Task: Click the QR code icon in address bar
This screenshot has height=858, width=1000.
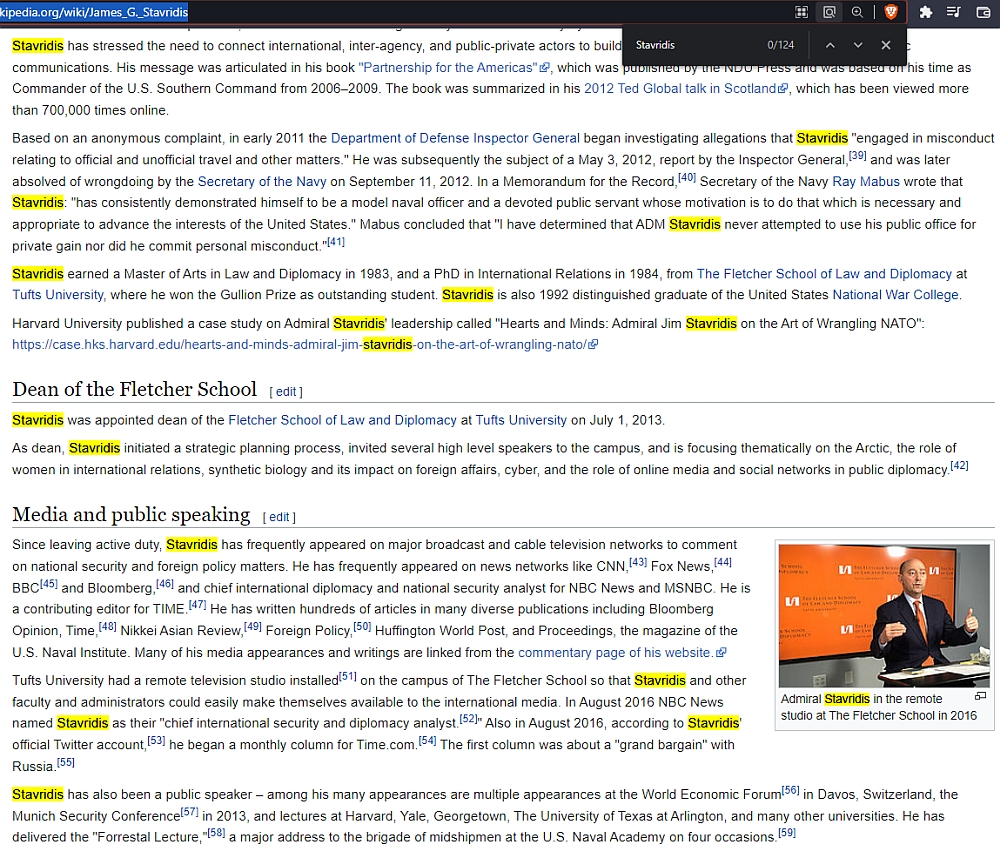Action: (x=801, y=12)
